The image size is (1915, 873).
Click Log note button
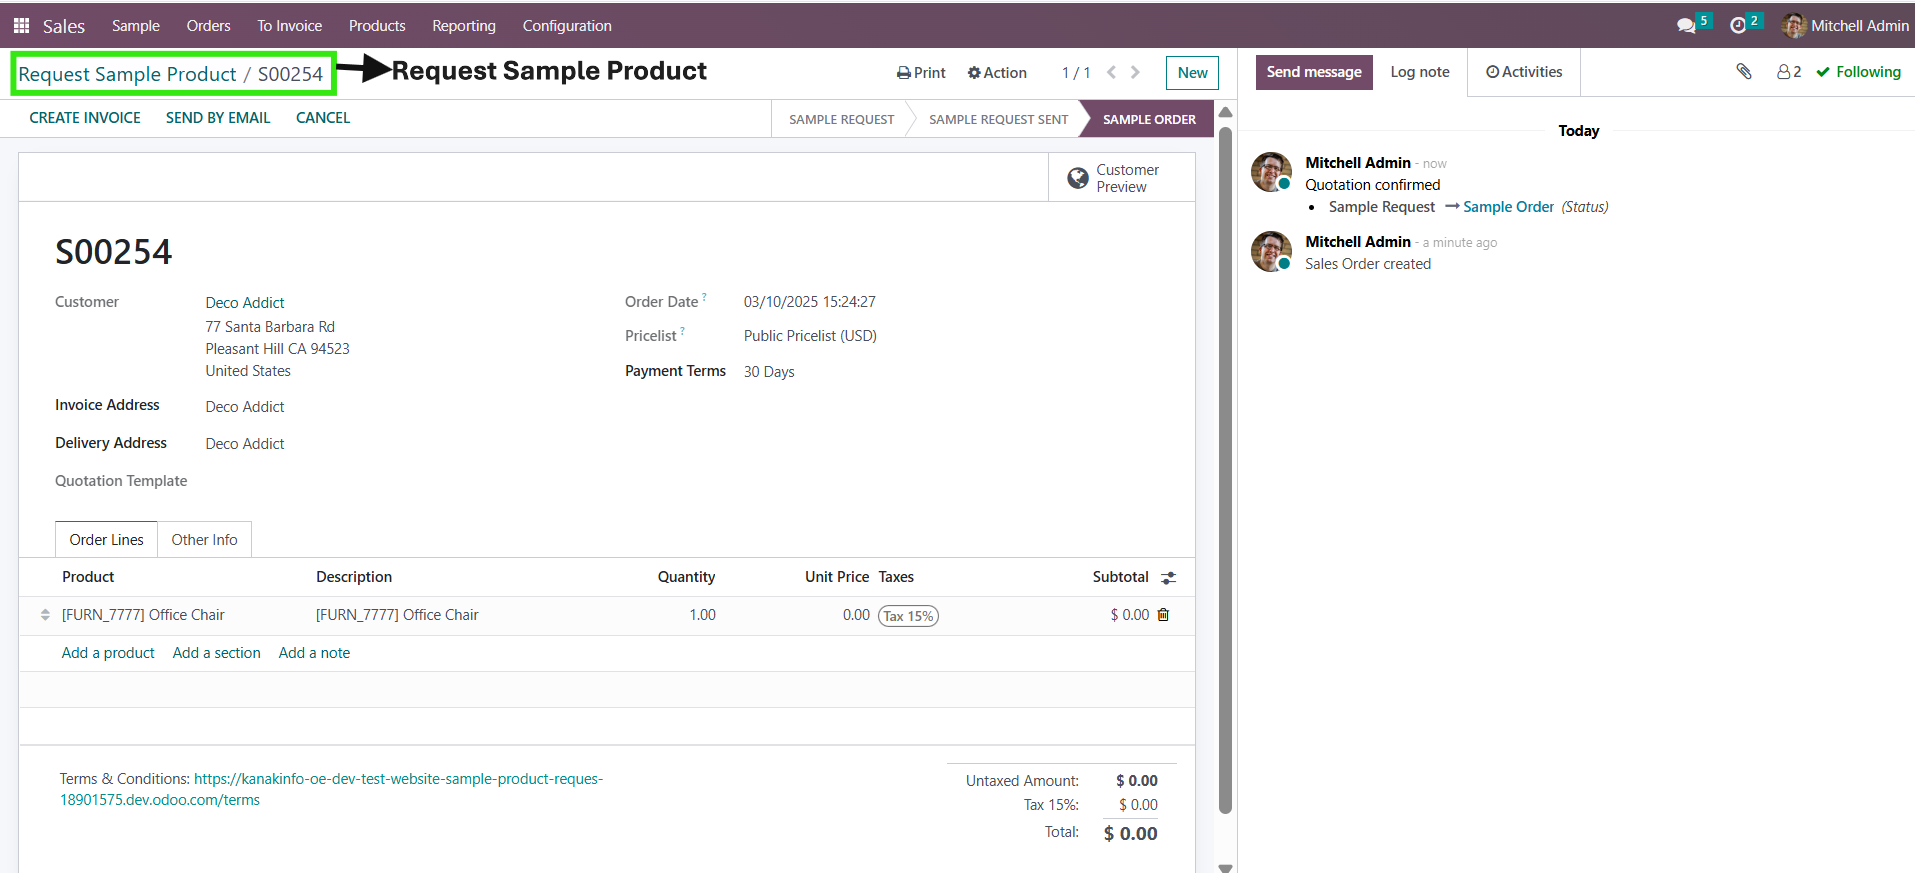click(x=1420, y=72)
